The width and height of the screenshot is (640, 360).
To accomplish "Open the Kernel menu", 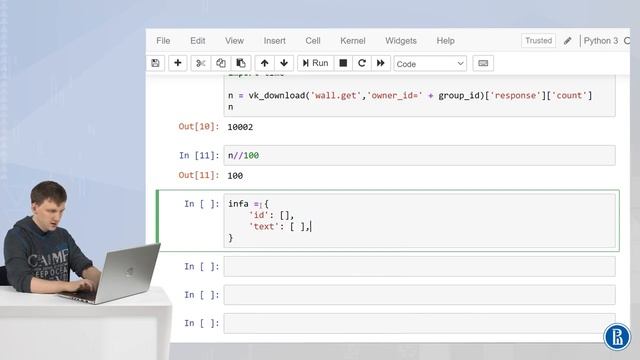I will pos(353,41).
